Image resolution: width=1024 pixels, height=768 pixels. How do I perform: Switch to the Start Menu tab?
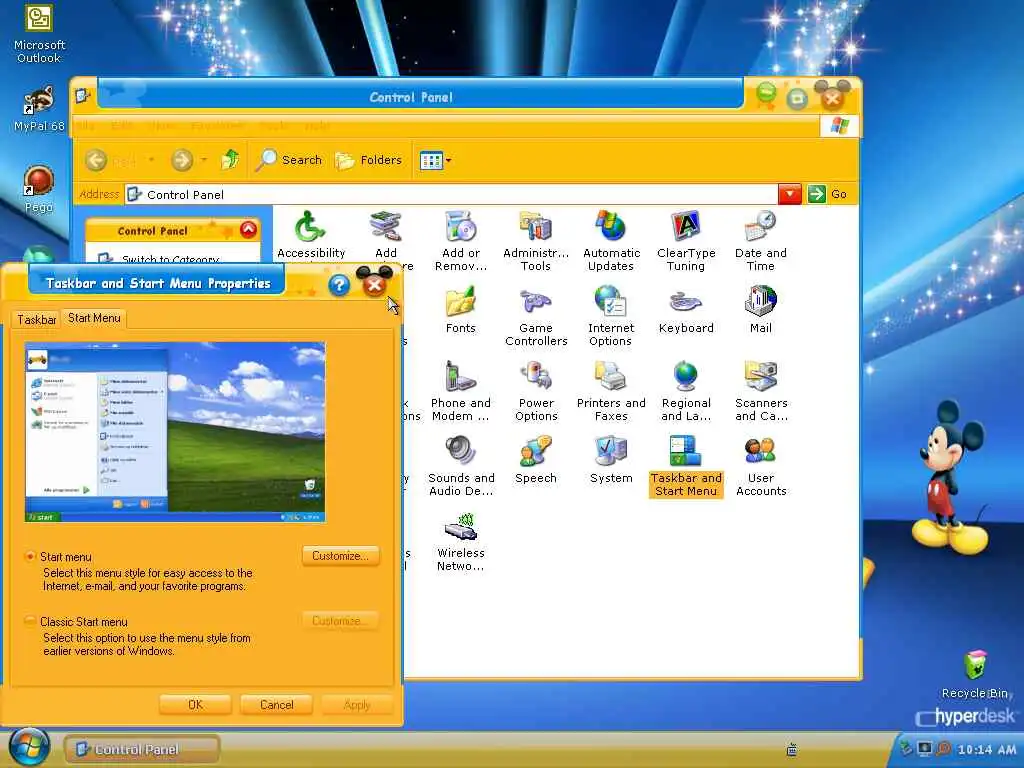(x=94, y=318)
